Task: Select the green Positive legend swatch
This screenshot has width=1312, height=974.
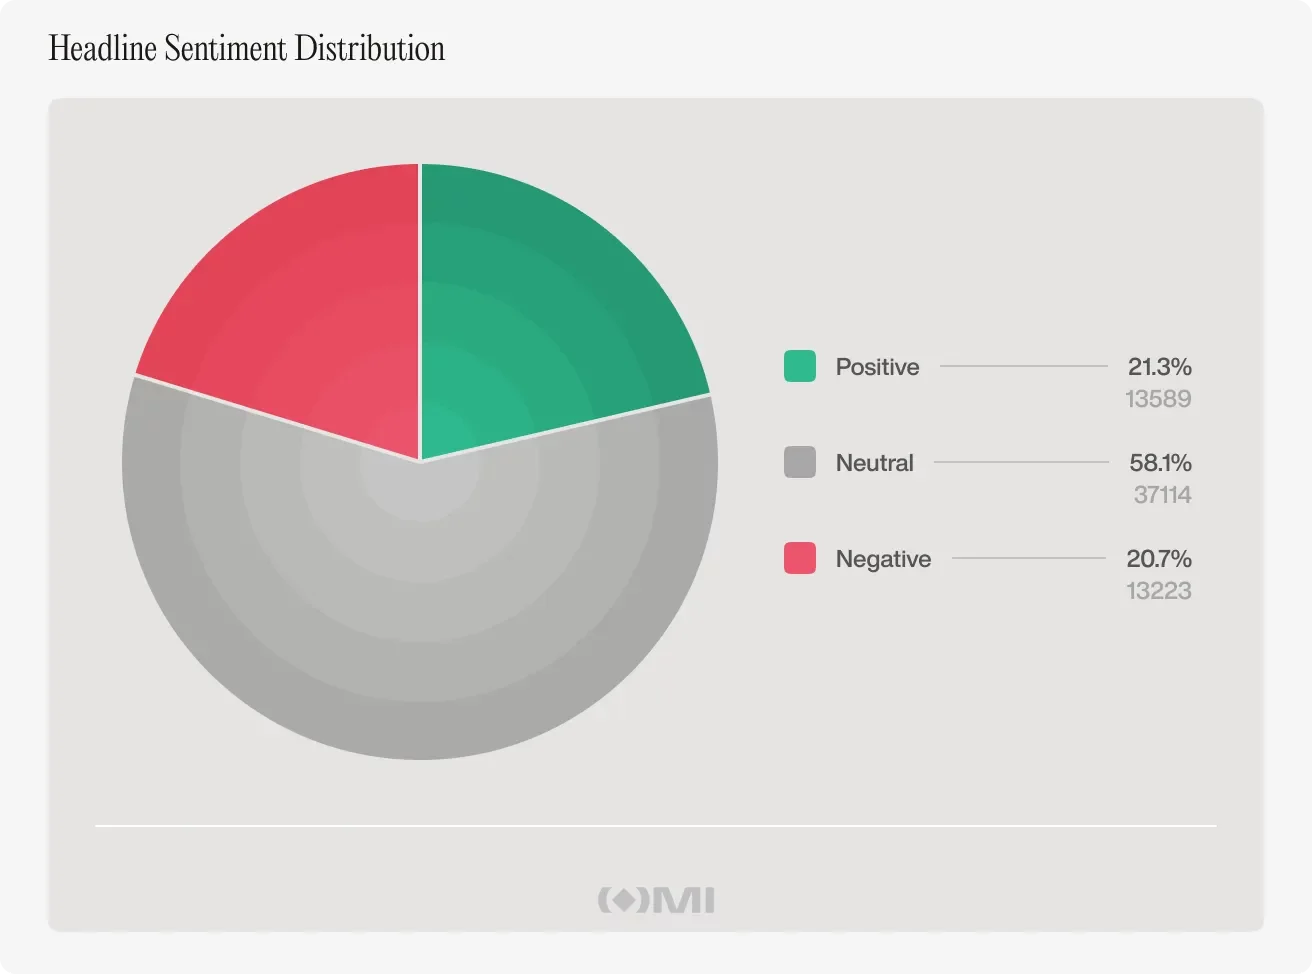Action: [800, 367]
